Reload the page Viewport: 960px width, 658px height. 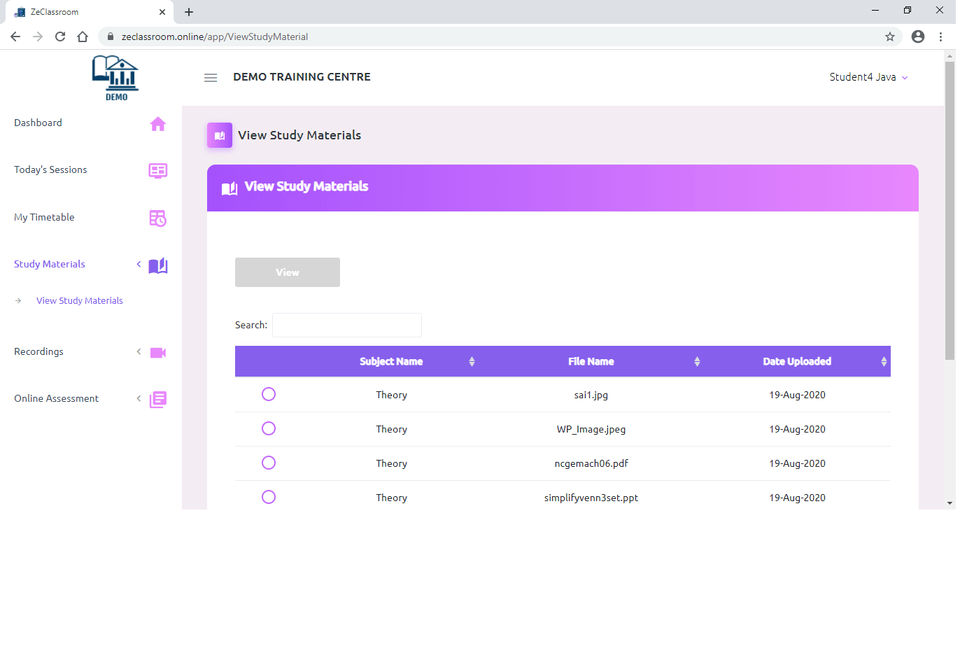click(x=60, y=37)
